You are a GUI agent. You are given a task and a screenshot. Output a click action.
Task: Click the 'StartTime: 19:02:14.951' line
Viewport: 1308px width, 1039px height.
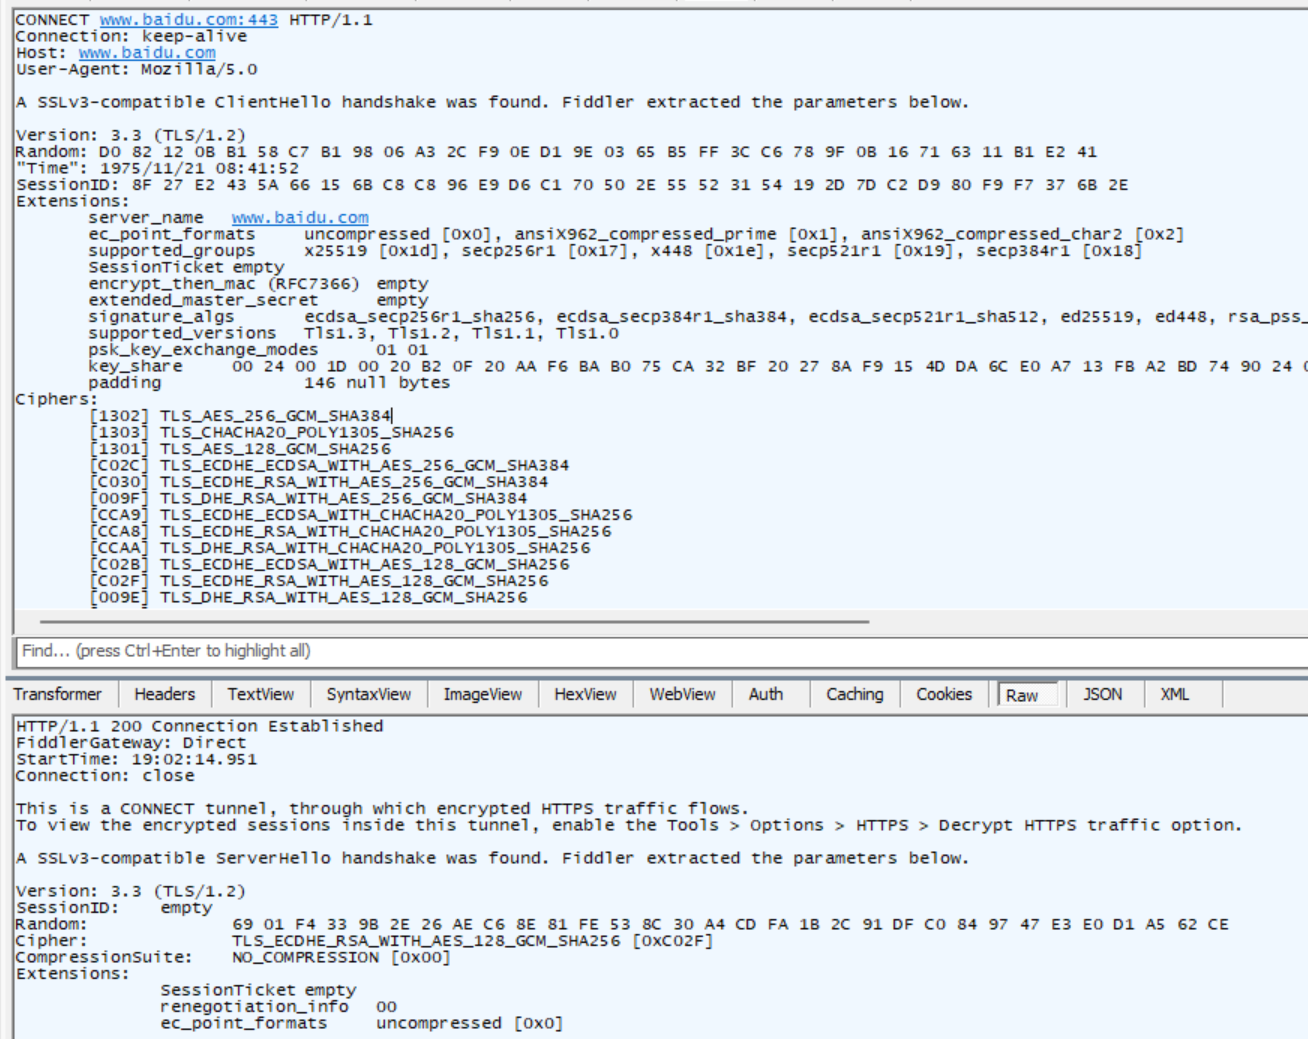(x=136, y=760)
